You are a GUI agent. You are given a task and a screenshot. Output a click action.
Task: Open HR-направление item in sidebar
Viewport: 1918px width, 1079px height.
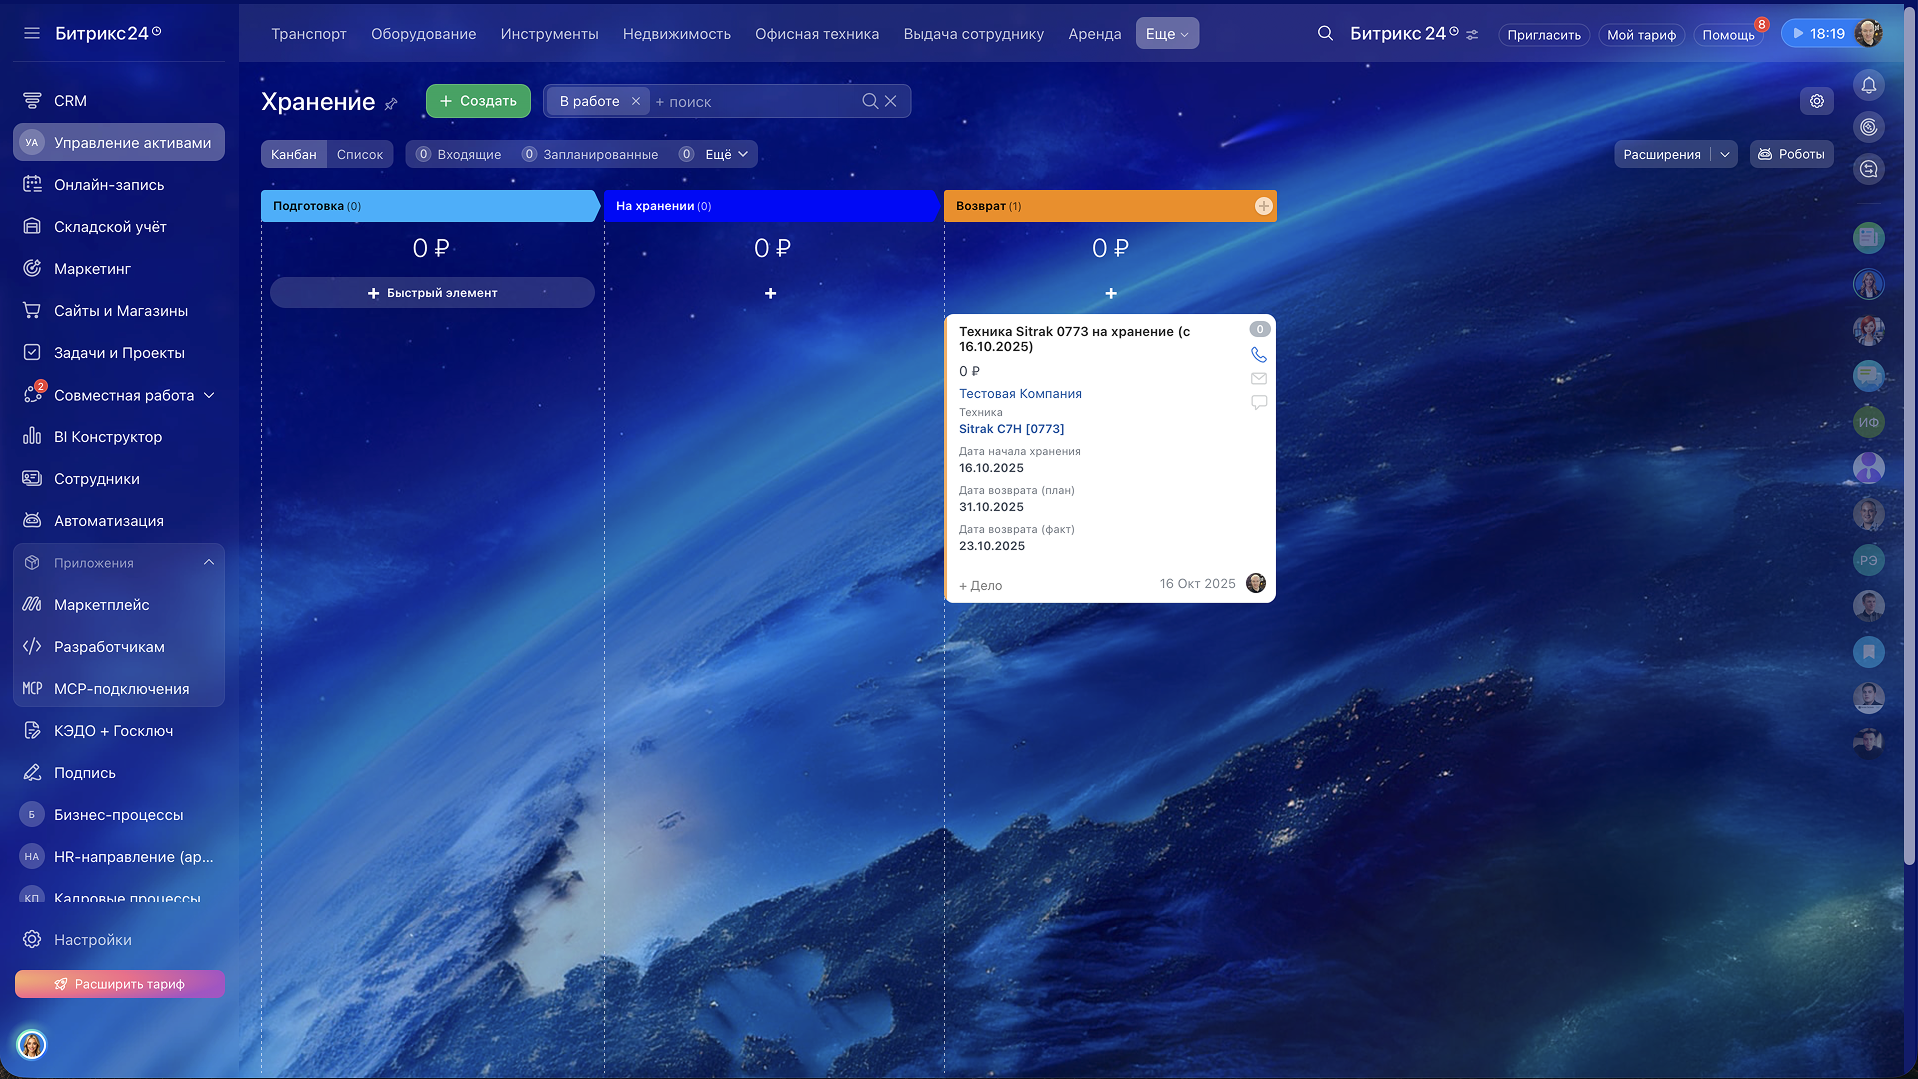click(x=119, y=857)
